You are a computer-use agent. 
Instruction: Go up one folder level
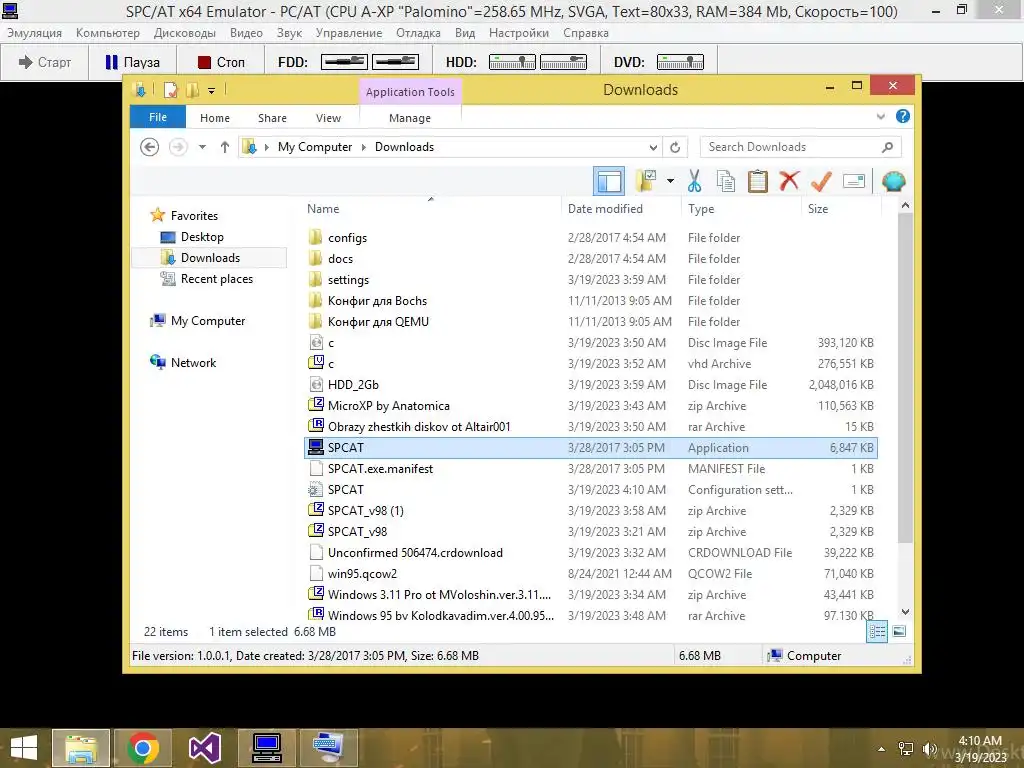(x=225, y=147)
